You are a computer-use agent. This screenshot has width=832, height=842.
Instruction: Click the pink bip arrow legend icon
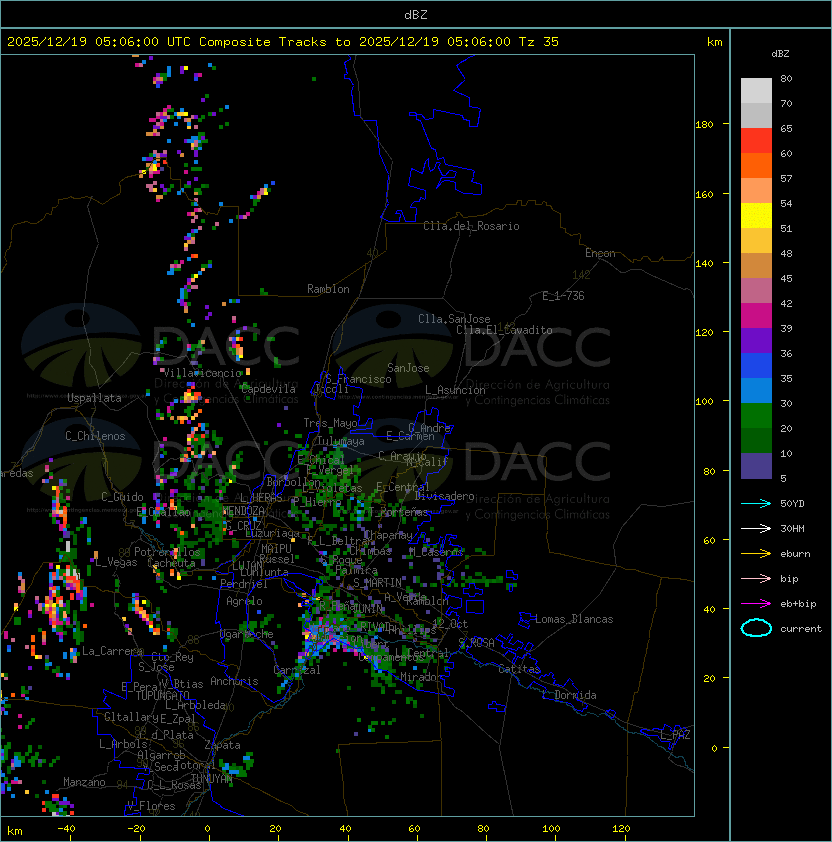tap(756, 578)
